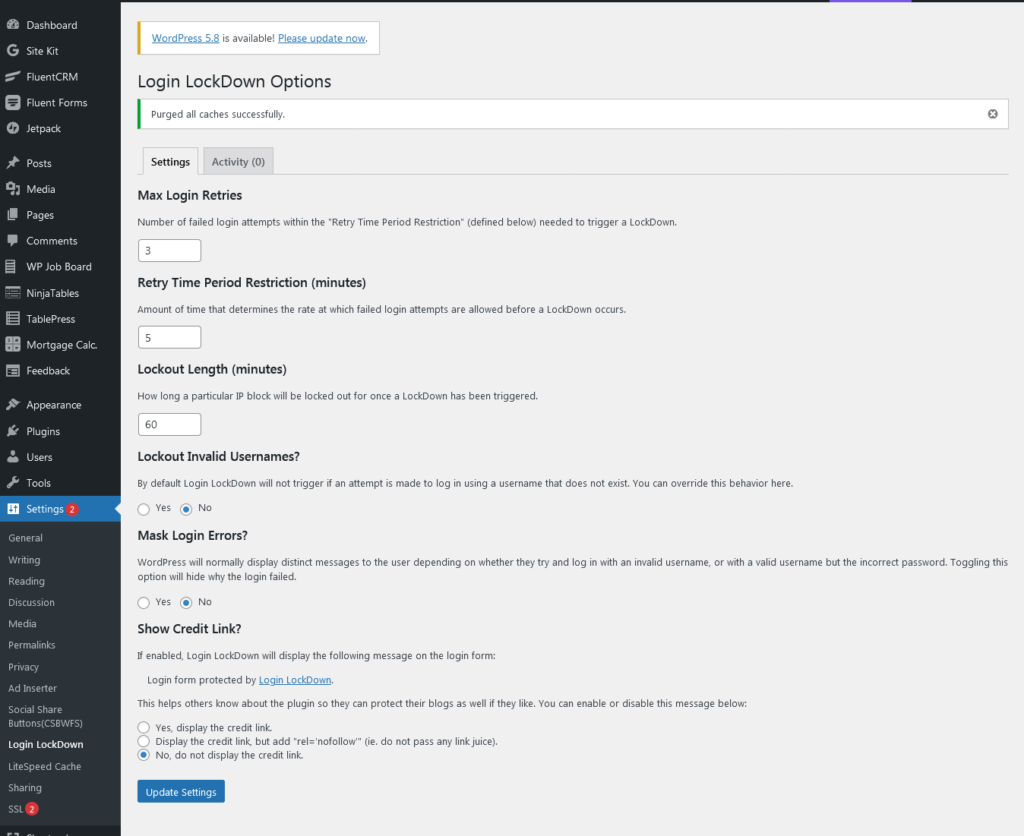
Task: Open the Media library icon
Action: pos(15,188)
